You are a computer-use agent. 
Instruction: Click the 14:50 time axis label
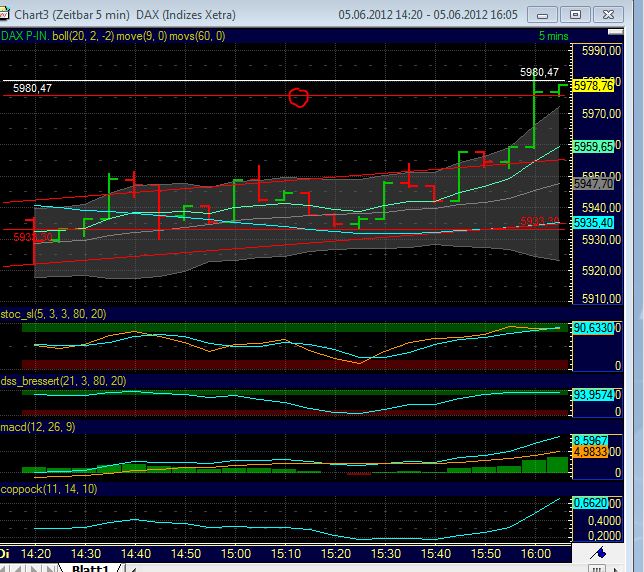(x=186, y=554)
